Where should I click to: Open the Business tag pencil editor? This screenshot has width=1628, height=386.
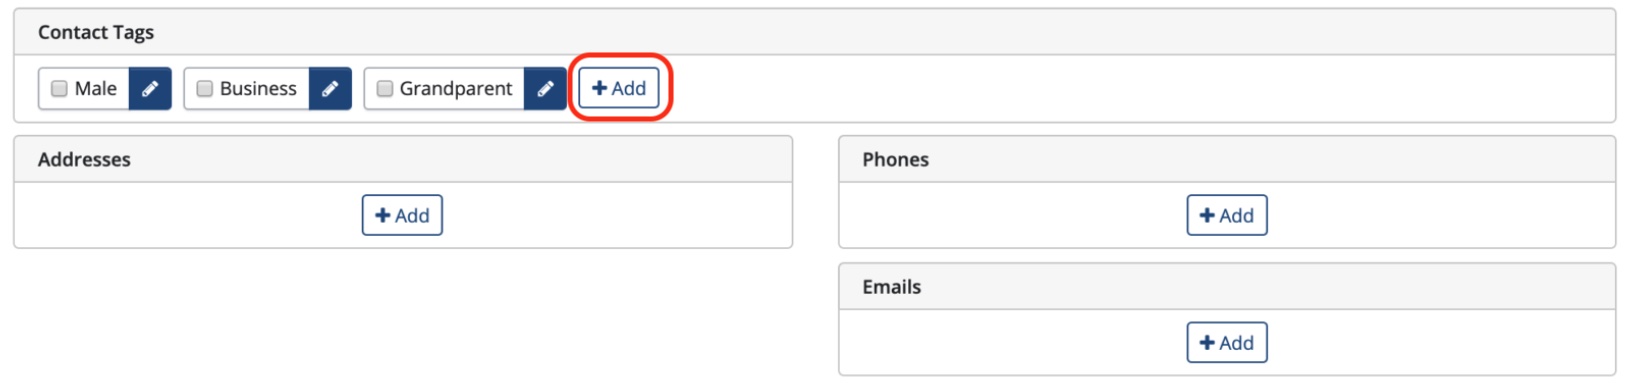click(x=330, y=88)
